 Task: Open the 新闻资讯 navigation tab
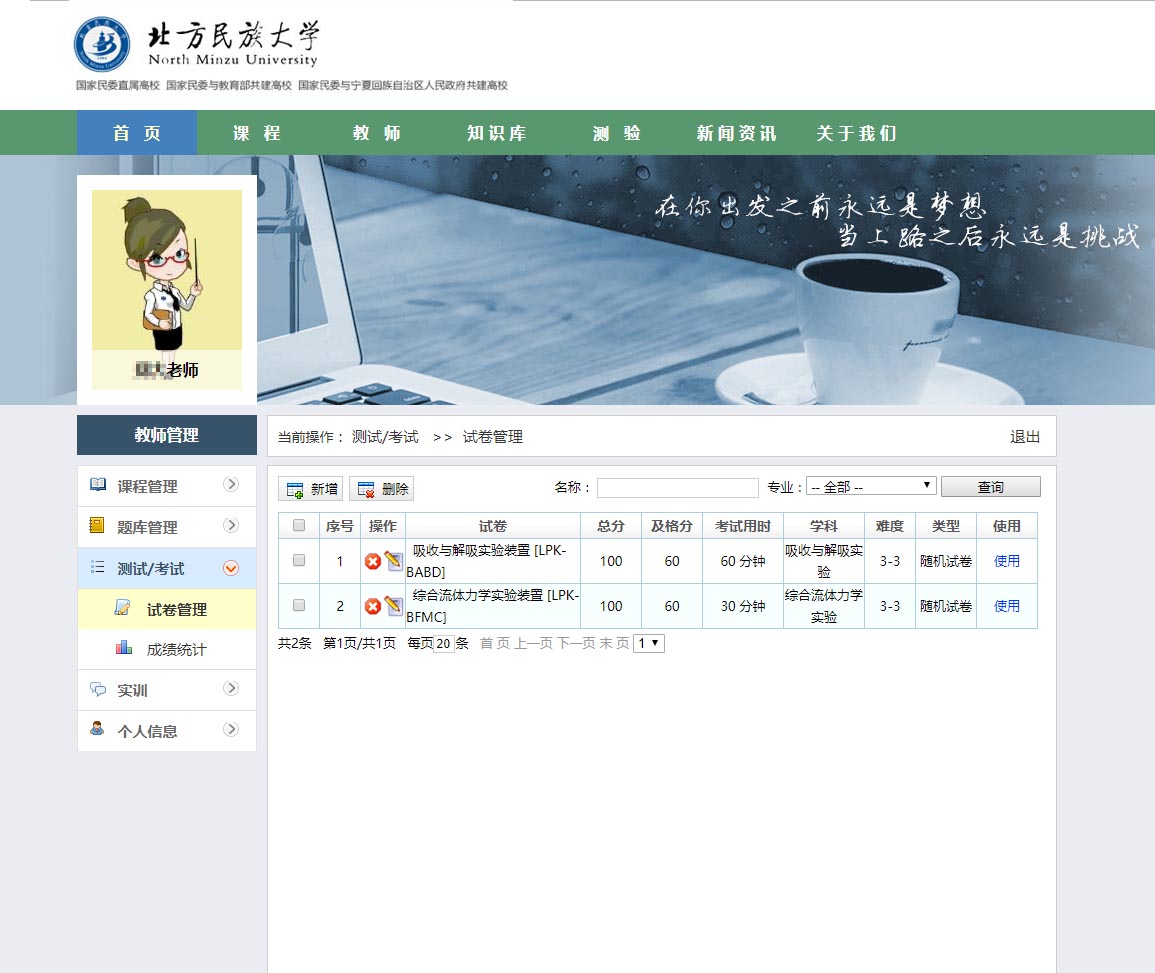click(736, 133)
